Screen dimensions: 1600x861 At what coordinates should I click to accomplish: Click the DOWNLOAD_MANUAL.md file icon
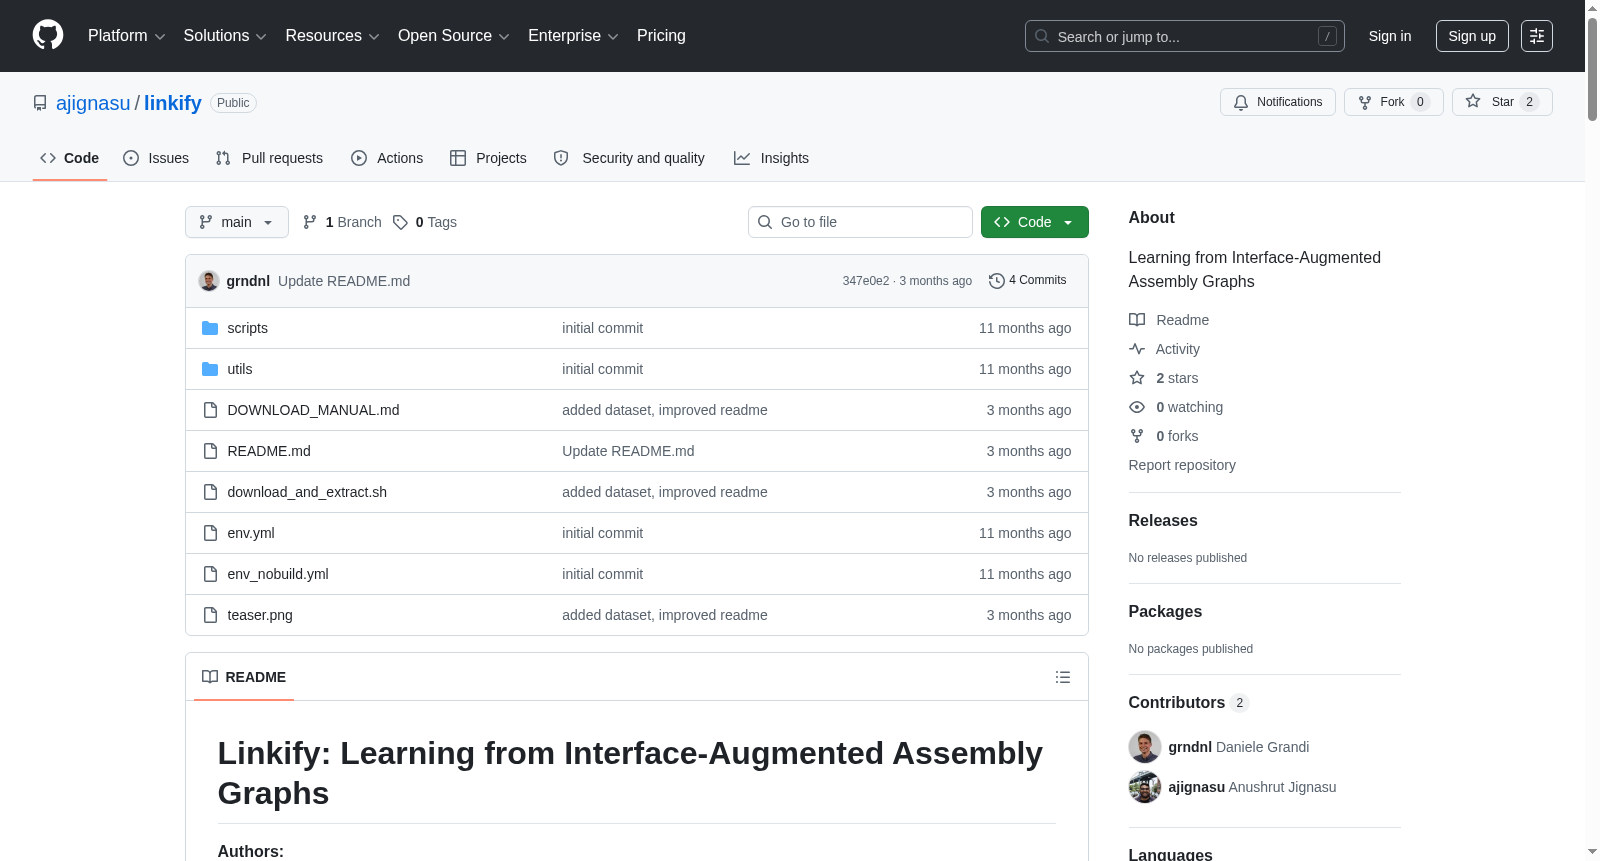(210, 410)
